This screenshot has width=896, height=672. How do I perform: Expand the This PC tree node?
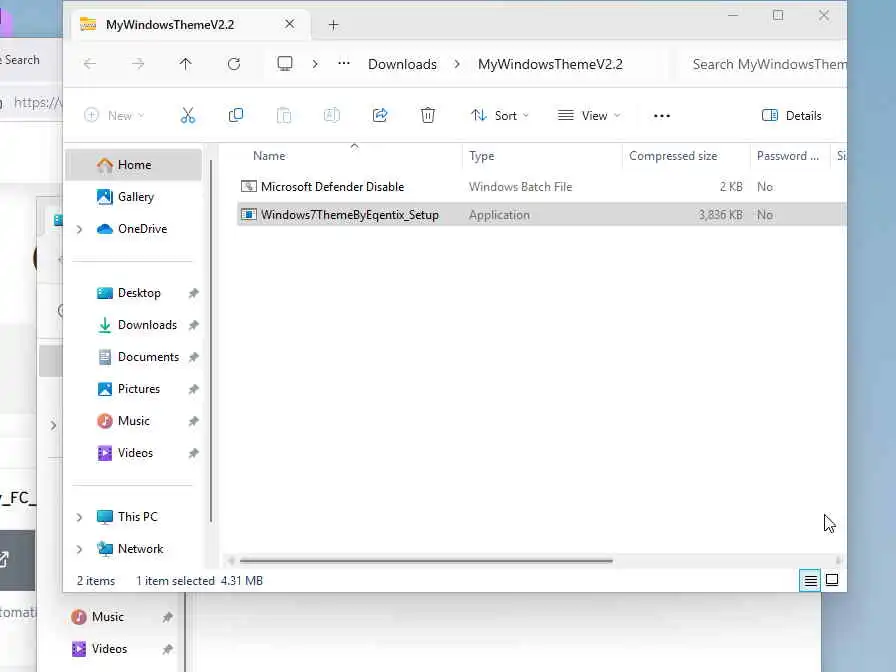79,517
